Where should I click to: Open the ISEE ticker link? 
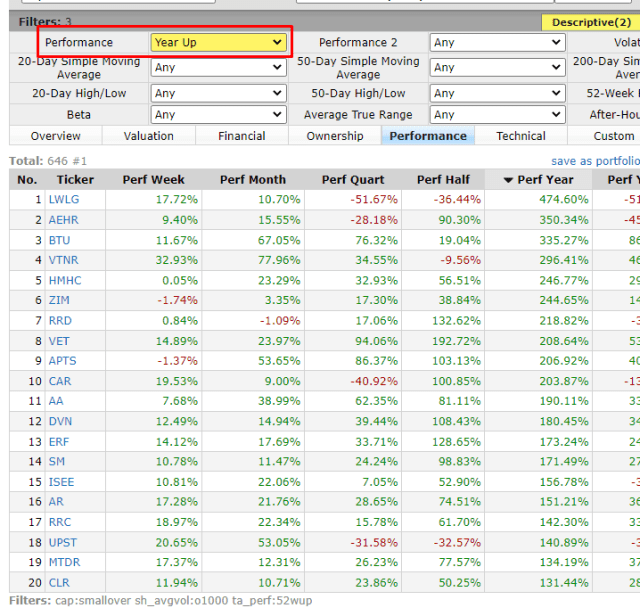[x=61, y=482]
